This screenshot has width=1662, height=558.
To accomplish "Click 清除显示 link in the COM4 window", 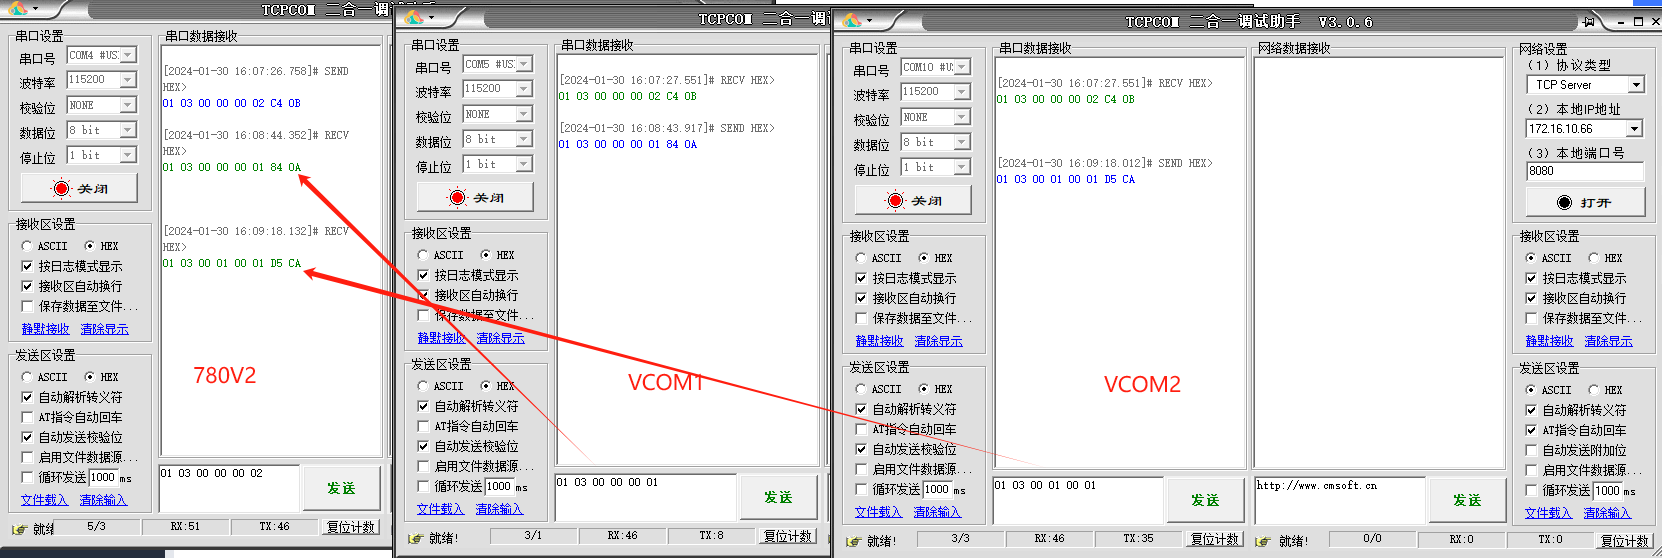I will pyautogui.click(x=104, y=329).
